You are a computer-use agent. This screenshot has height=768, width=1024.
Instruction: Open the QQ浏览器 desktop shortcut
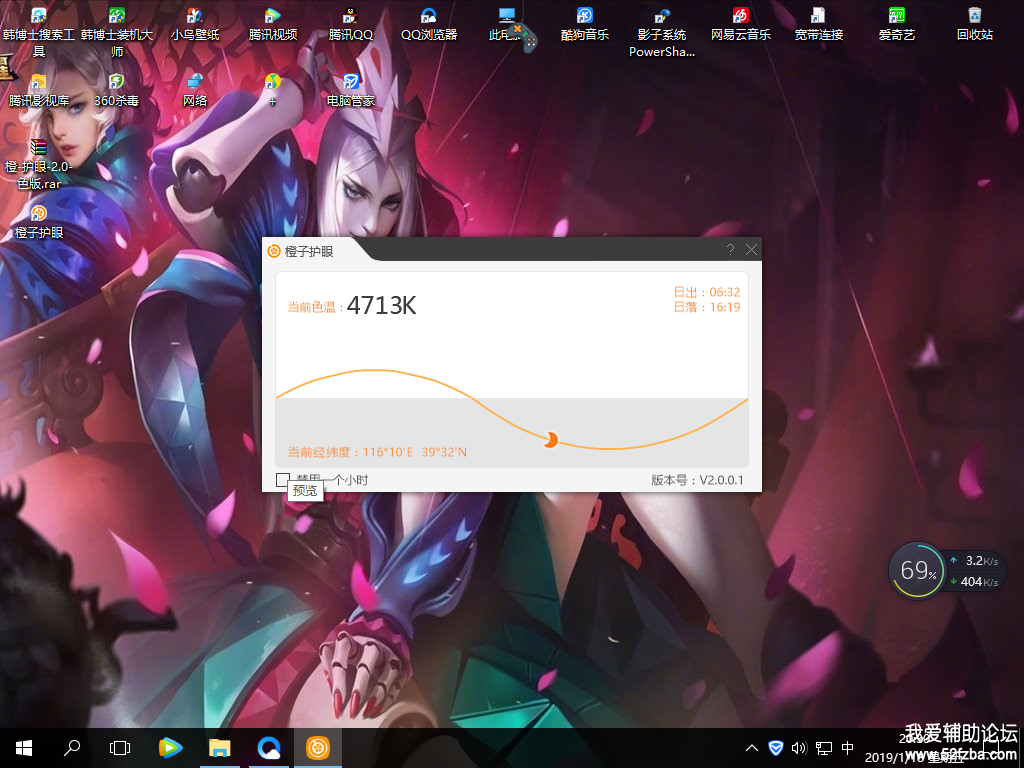[428, 25]
